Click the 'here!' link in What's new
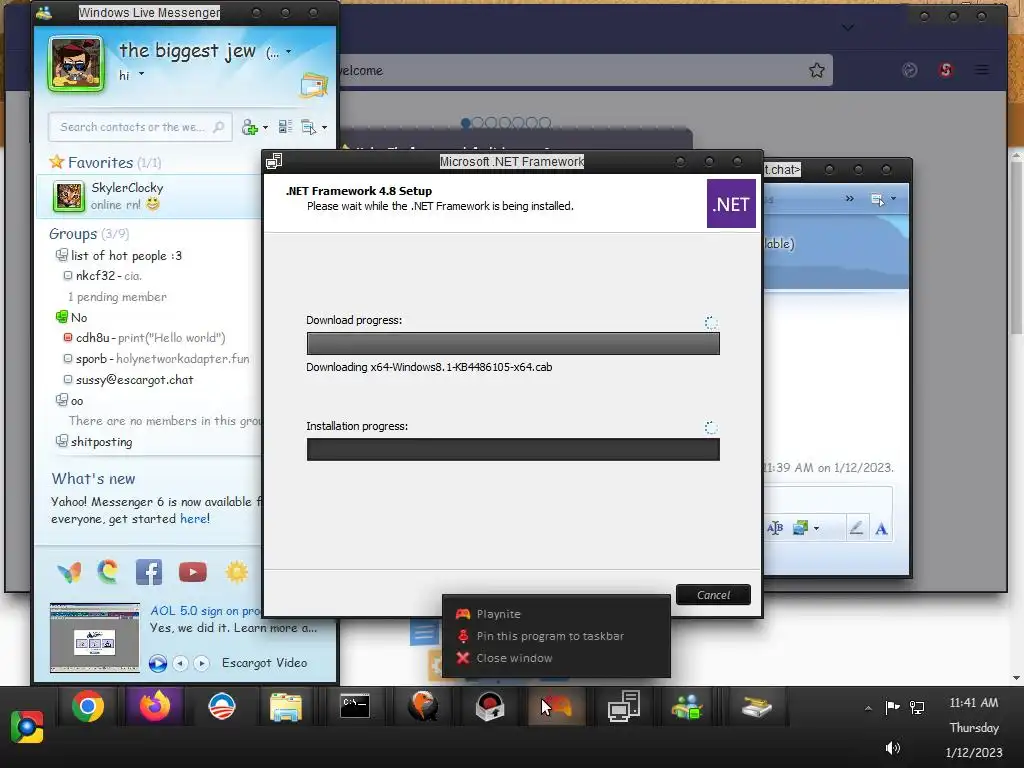1024x768 pixels. (x=195, y=519)
